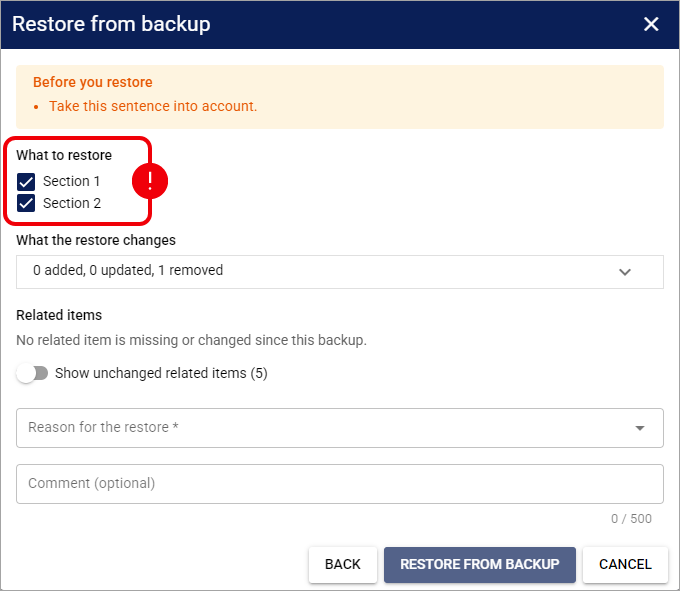Open the Reason for the restore dropdown
The width and height of the screenshot is (680, 591).
tap(340, 428)
